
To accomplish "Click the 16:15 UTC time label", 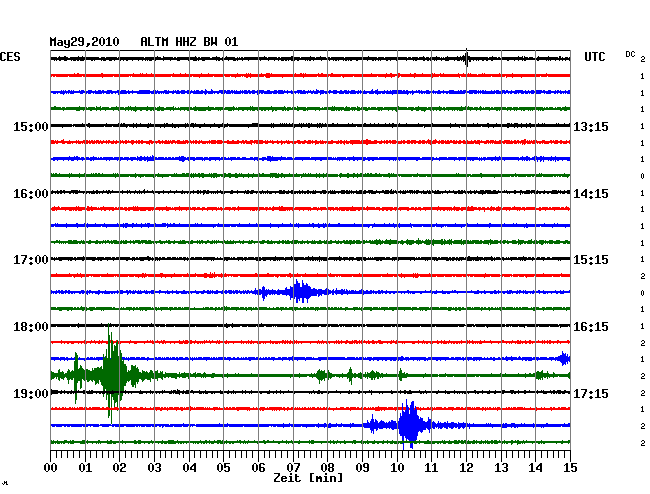I will [591, 327].
